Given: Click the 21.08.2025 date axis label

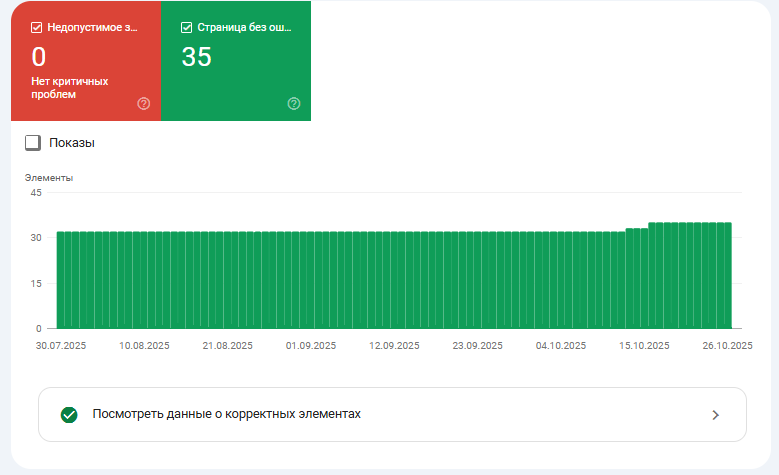Looking at the screenshot, I should point(228,345).
